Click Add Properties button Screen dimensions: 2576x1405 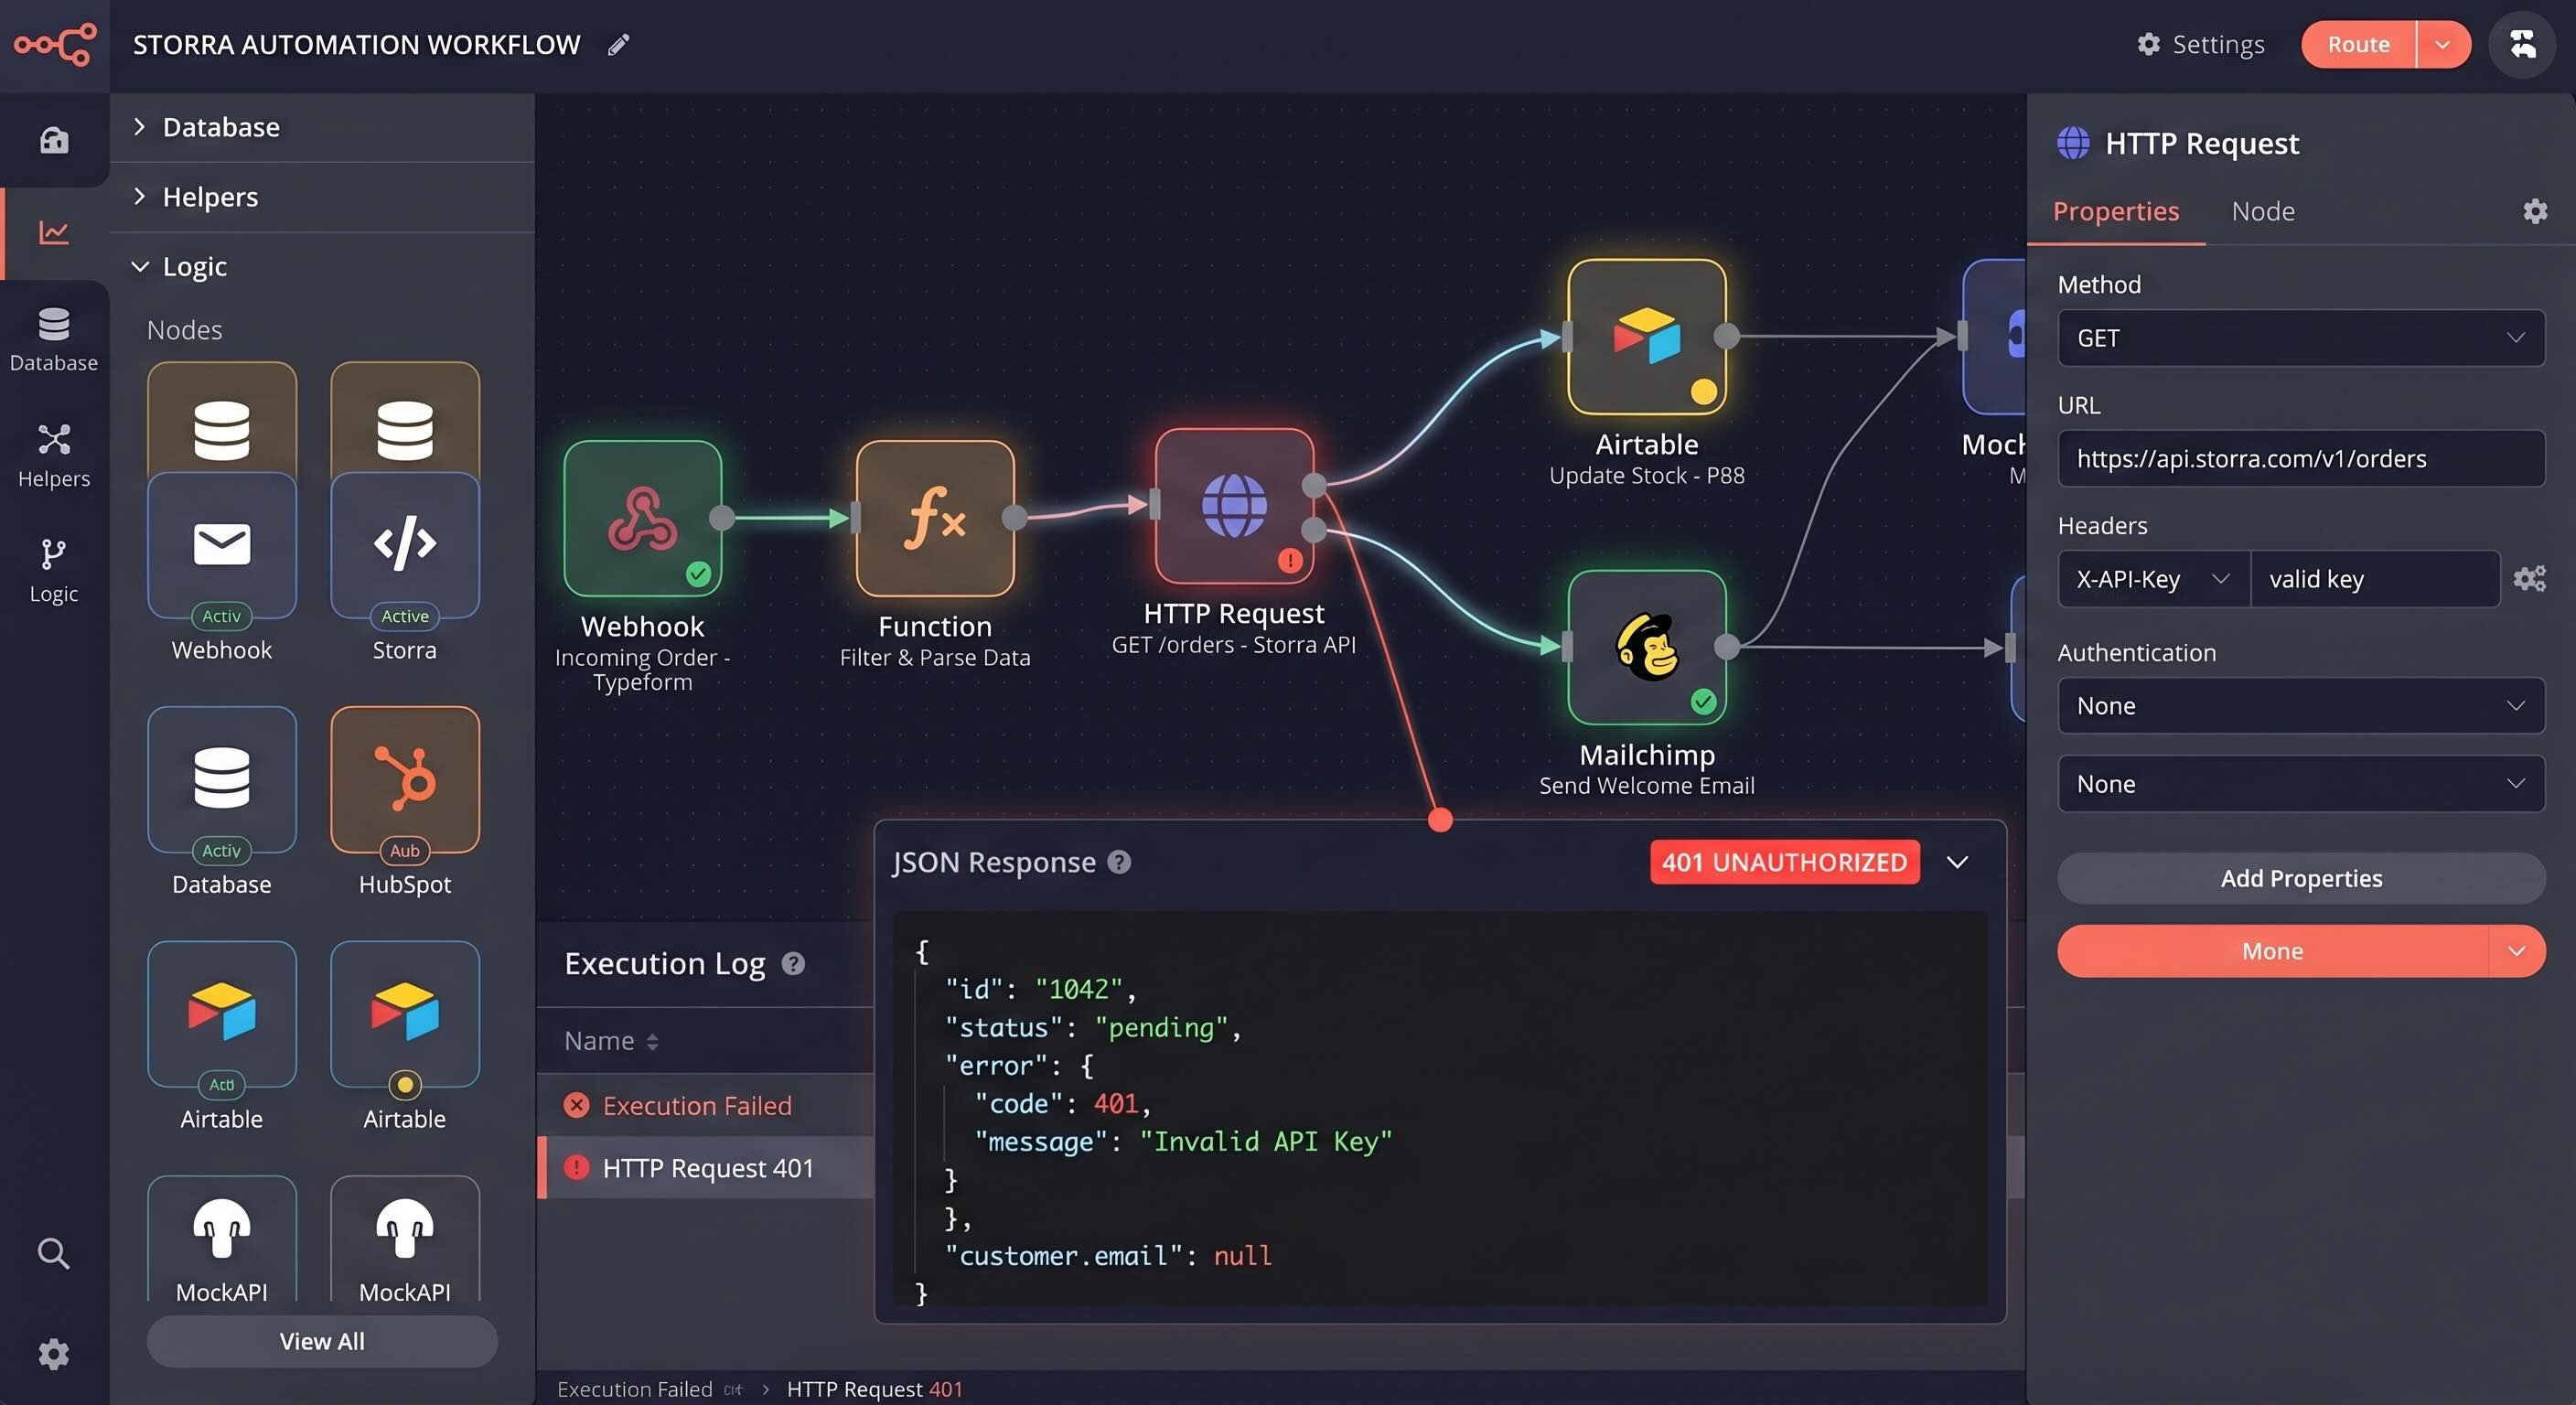pyautogui.click(x=2301, y=879)
